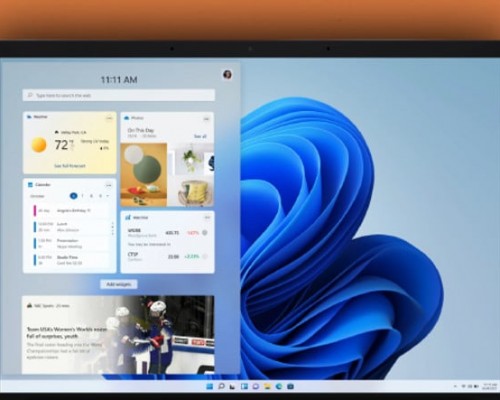Open the taskbar clock and date
The image size is (500, 400).
490,386
